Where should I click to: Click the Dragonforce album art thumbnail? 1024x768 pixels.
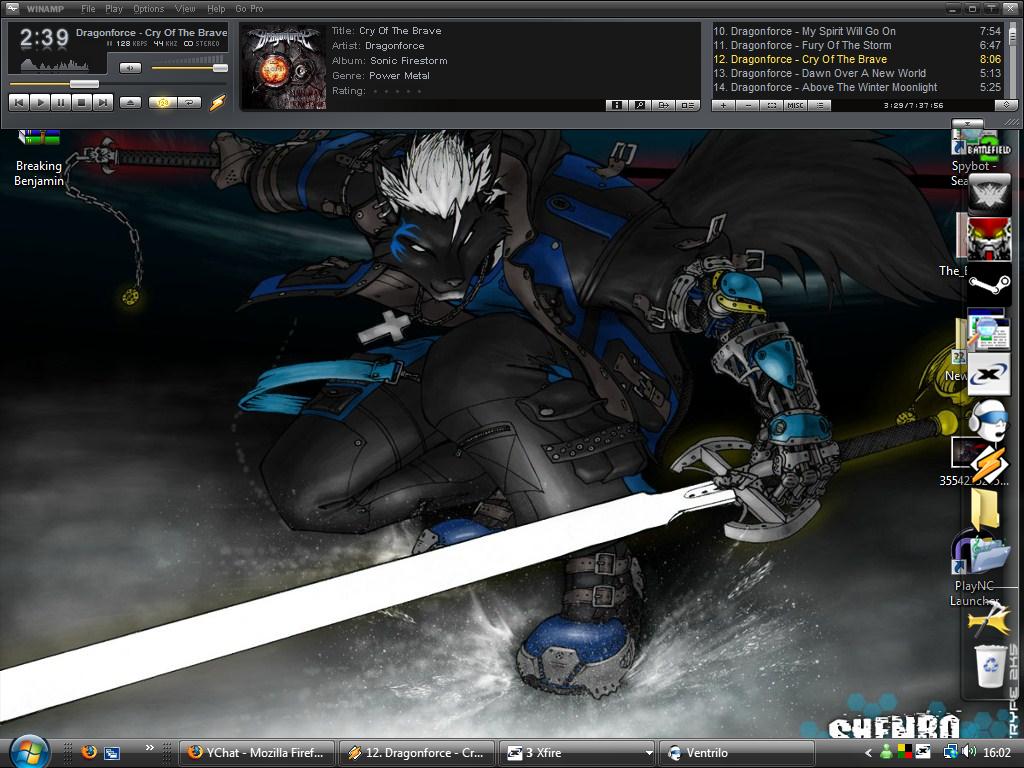coord(283,67)
